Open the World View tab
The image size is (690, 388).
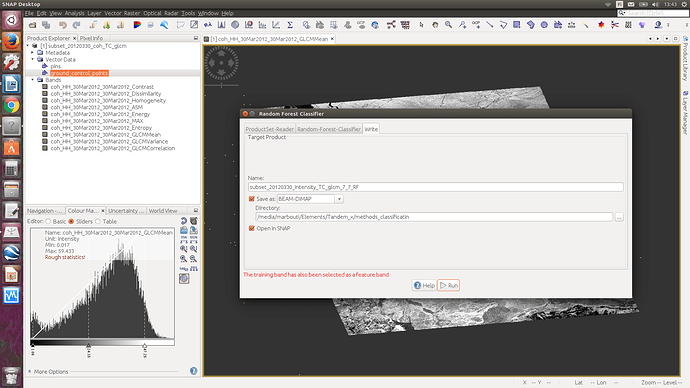pyautogui.click(x=163, y=211)
